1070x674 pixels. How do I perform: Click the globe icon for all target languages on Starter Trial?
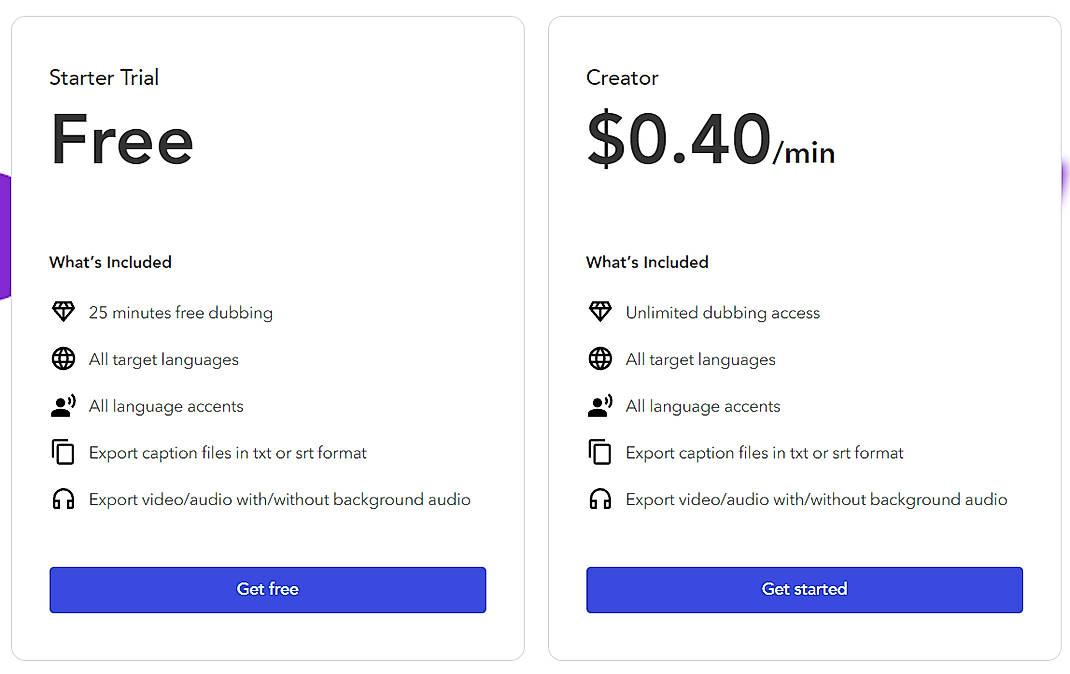[63, 359]
